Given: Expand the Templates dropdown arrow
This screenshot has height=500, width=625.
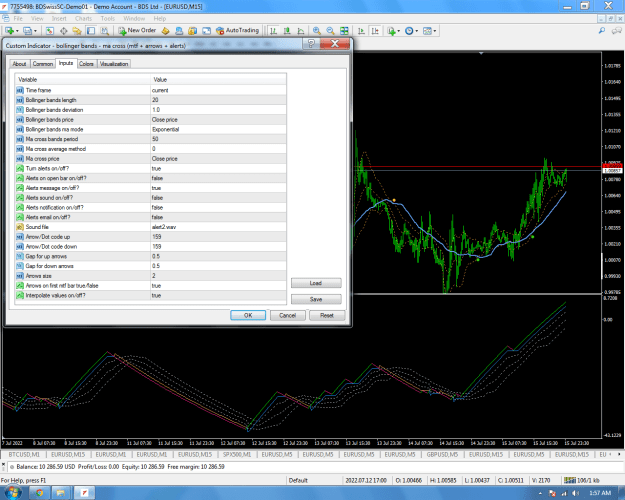Looking at the screenshot, I should pos(434,31).
